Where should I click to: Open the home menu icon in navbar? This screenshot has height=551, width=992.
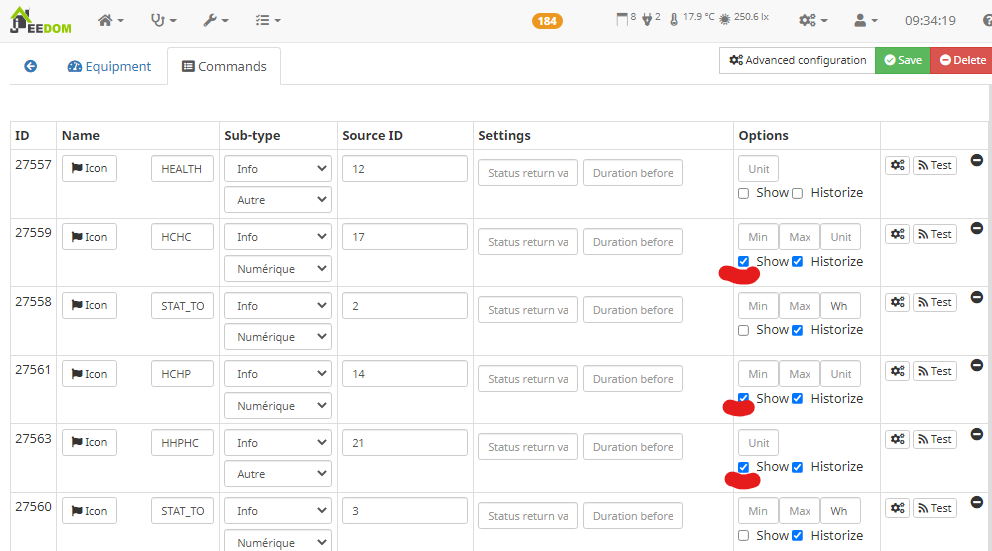[x=110, y=20]
